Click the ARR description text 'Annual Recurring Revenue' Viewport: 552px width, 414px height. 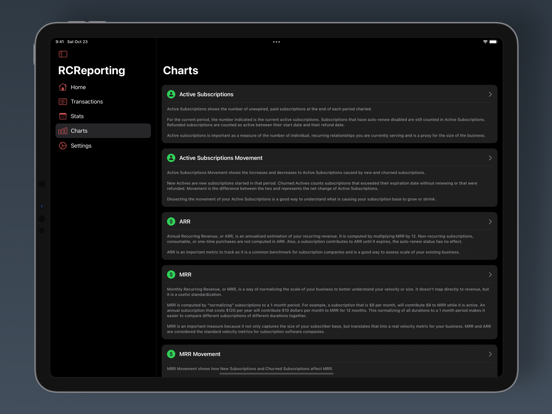click(x=194, y=236)
